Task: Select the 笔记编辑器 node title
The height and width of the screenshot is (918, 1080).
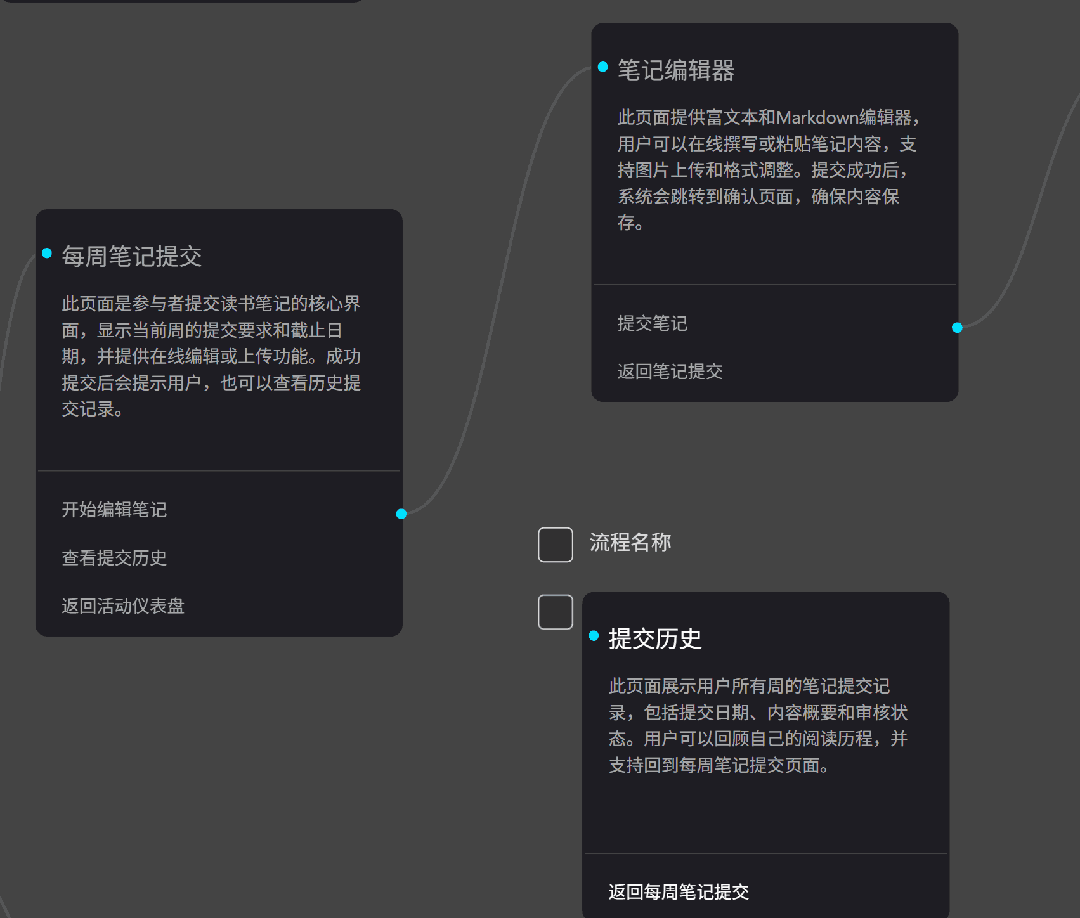Action: coord(676,71)
